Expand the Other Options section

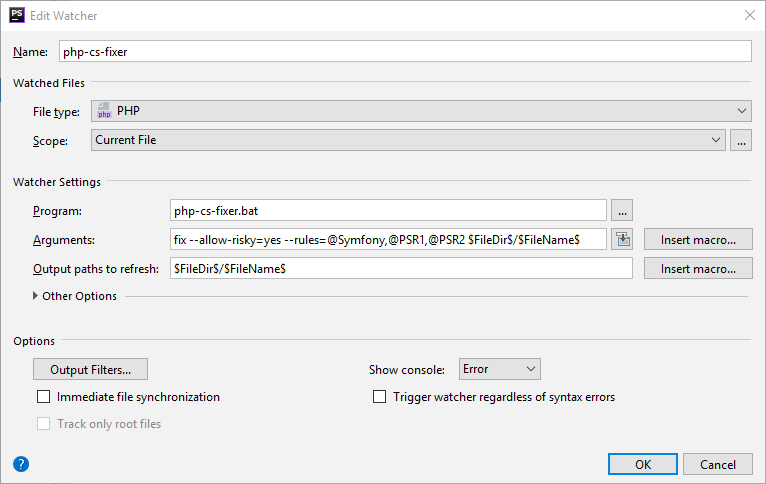point(35,296)
